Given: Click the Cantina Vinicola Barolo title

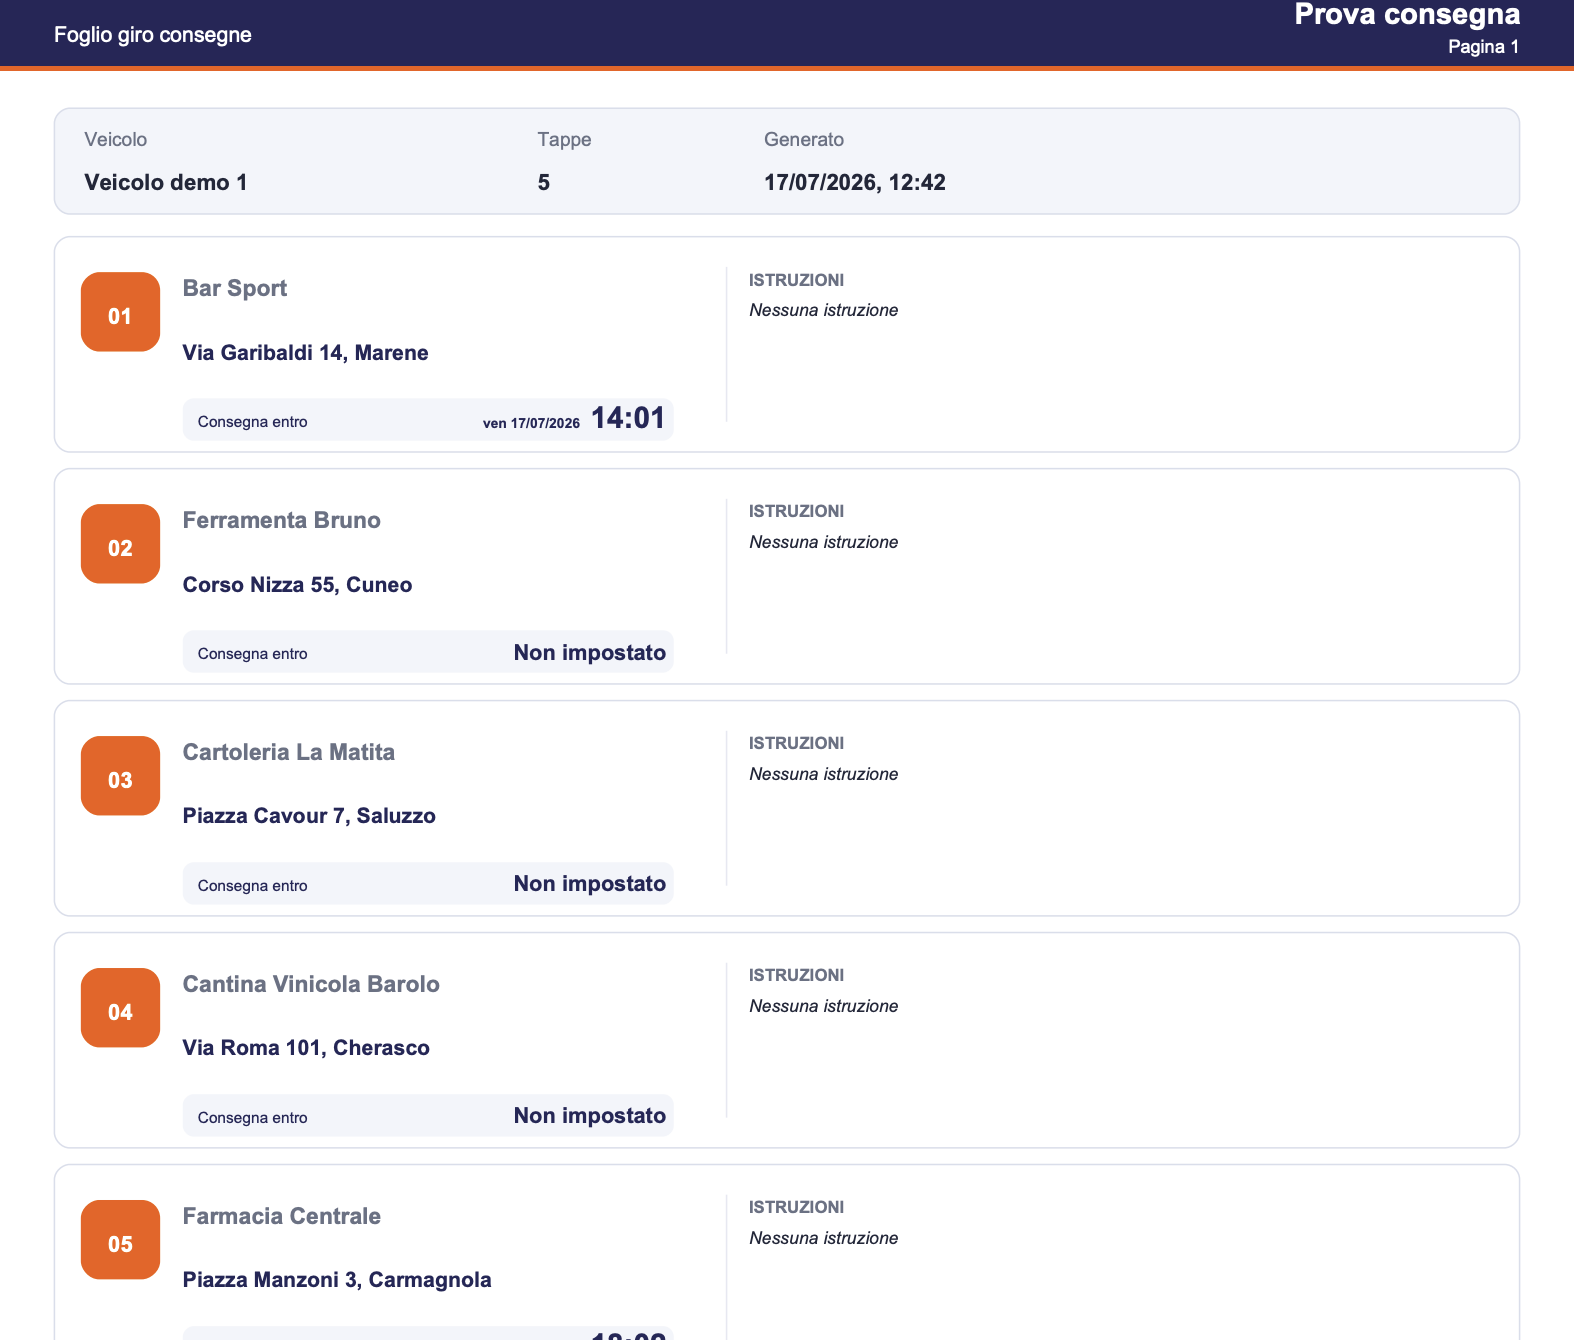Looking at the screenshot, I should coord(311,984).
